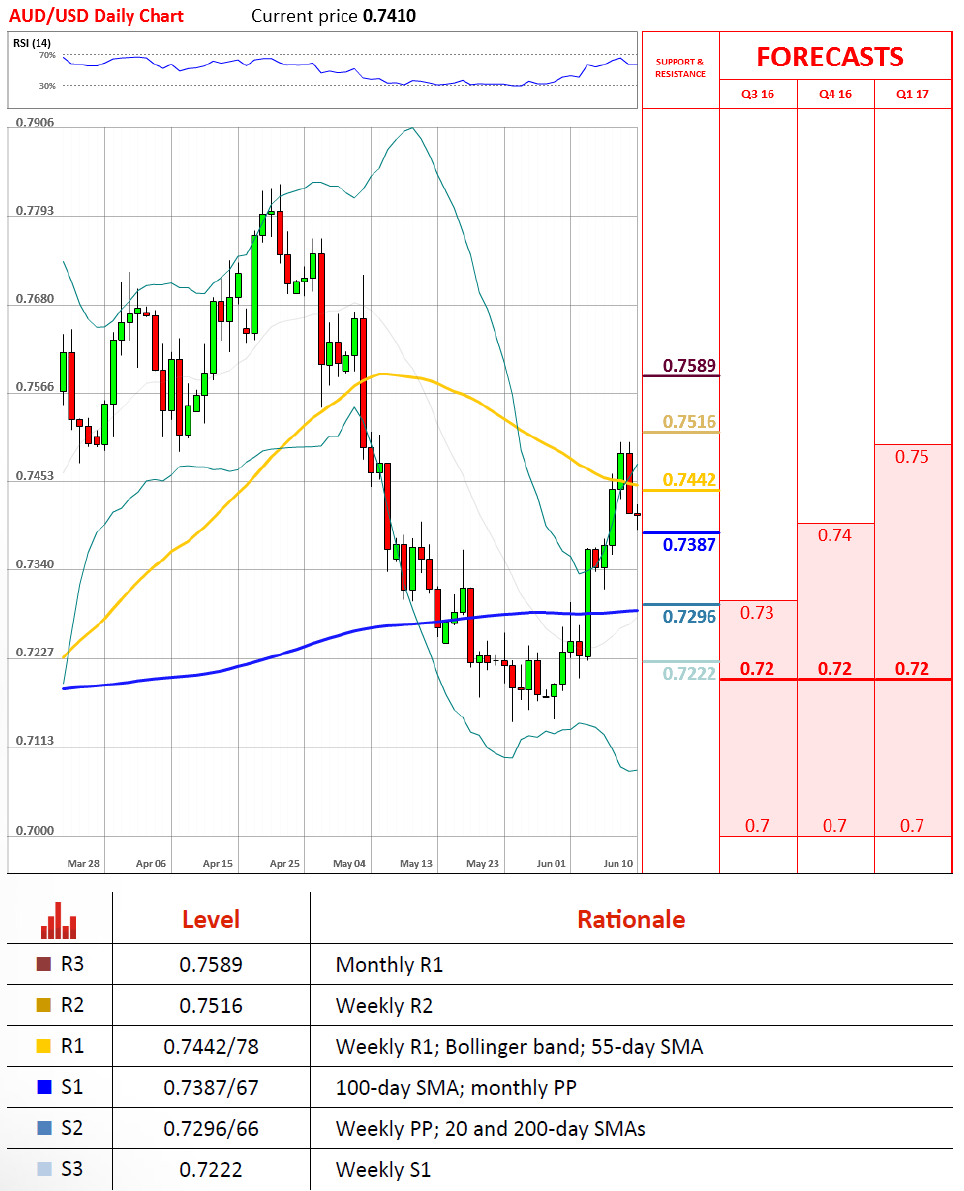Image resolution: width=964 pixels, height=1191 pixels.
Task: Click the 0.7680 price axis label
Action: 35,299
